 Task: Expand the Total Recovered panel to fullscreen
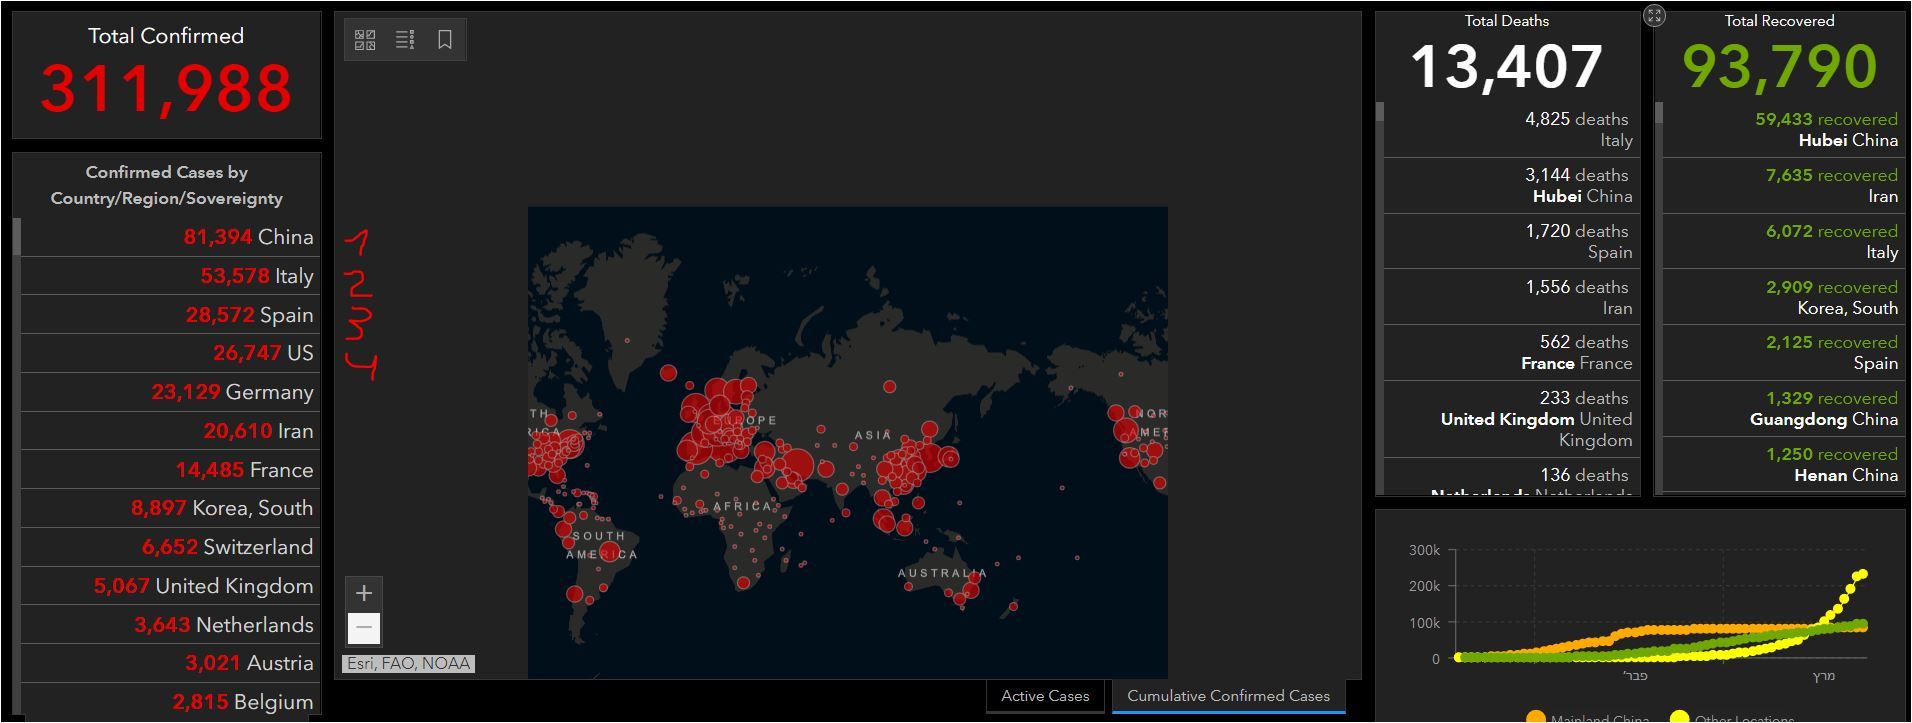[1655, 15]
